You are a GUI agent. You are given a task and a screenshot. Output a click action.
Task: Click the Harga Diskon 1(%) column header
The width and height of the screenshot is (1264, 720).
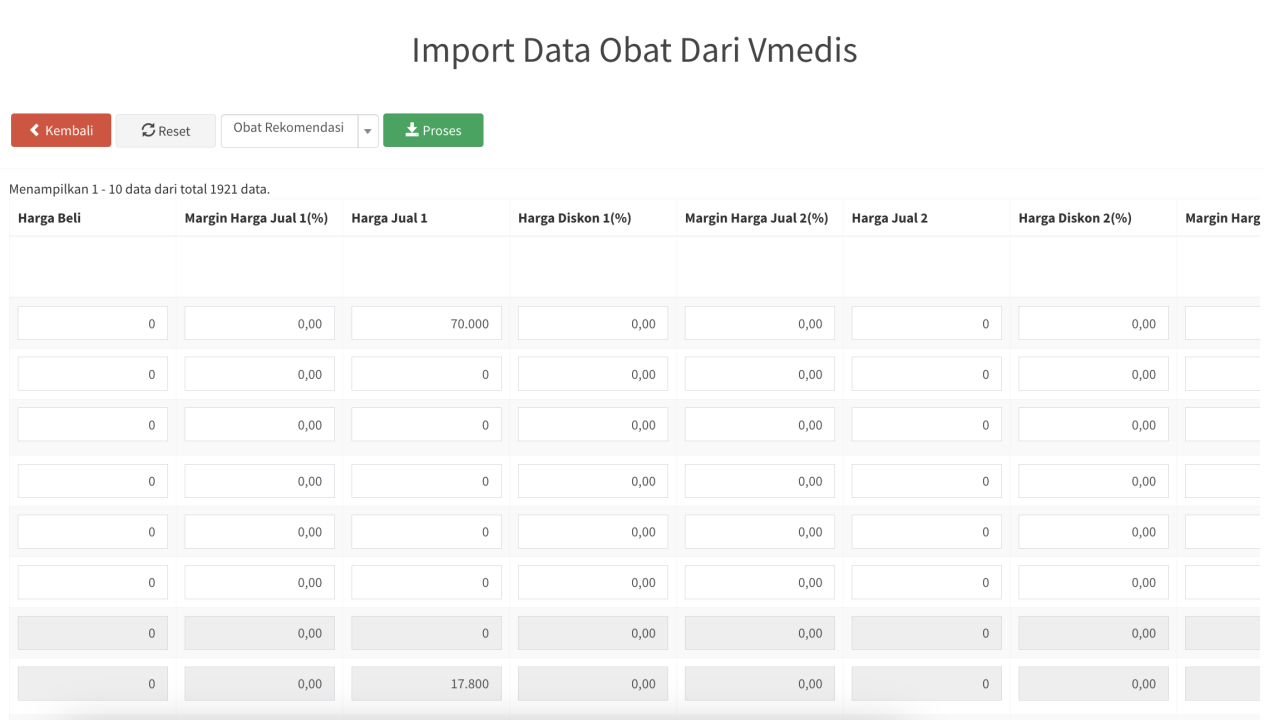(x=574, y=218)
